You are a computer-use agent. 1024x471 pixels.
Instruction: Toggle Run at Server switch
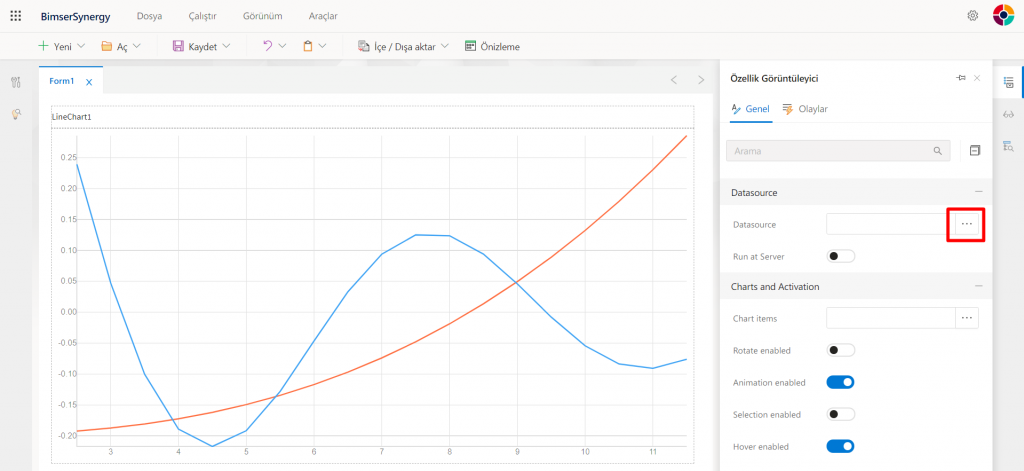(841, 256)
